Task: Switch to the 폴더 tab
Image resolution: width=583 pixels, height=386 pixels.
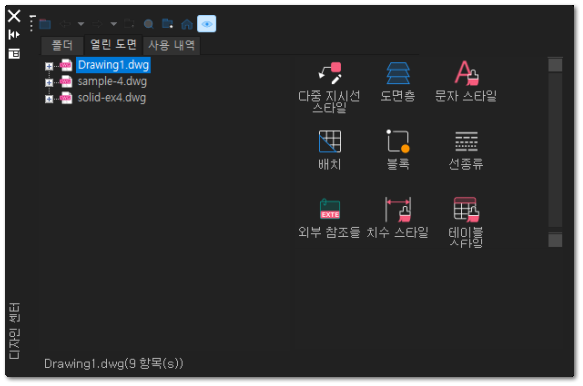Action: tap(62, 45)
